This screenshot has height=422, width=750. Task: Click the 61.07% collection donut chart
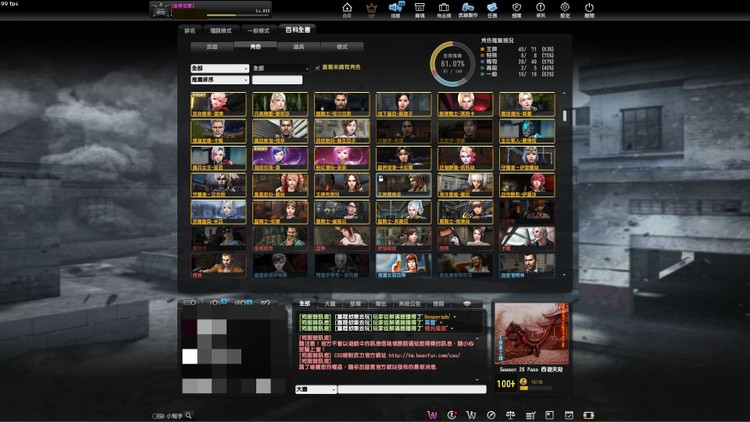tap(452, 64)
